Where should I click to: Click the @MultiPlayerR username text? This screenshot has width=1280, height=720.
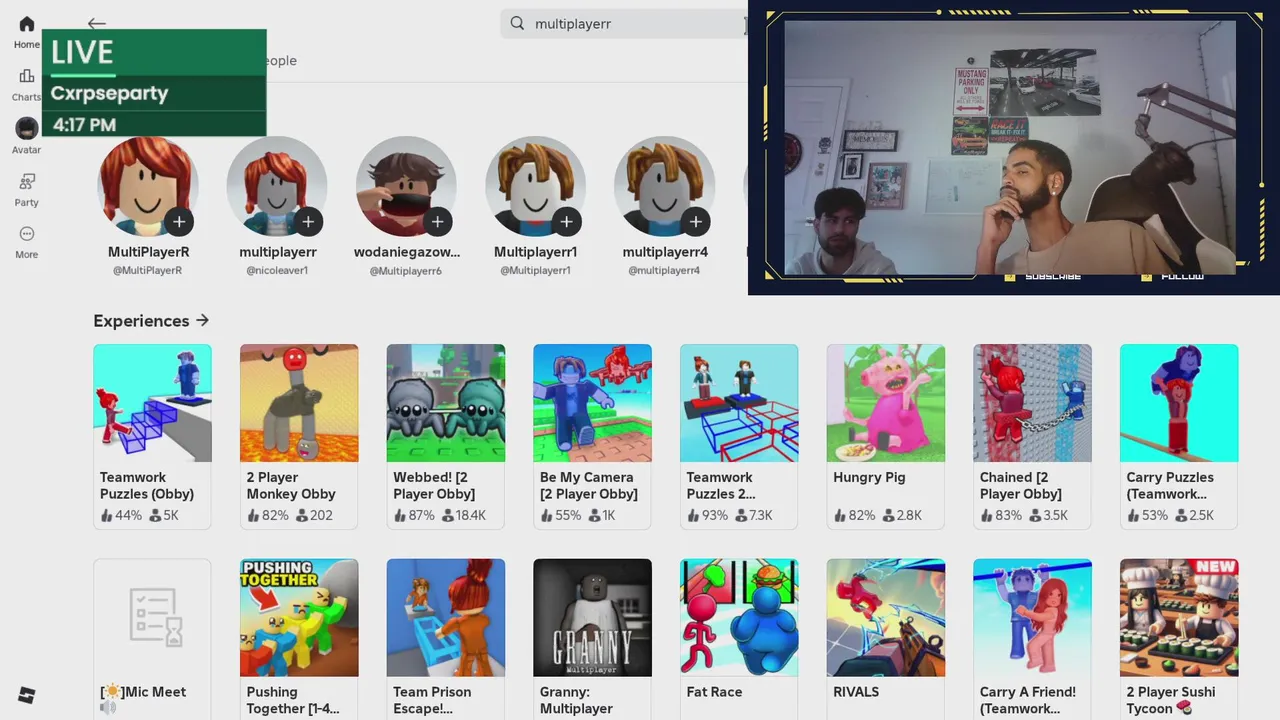click(148, 271)
